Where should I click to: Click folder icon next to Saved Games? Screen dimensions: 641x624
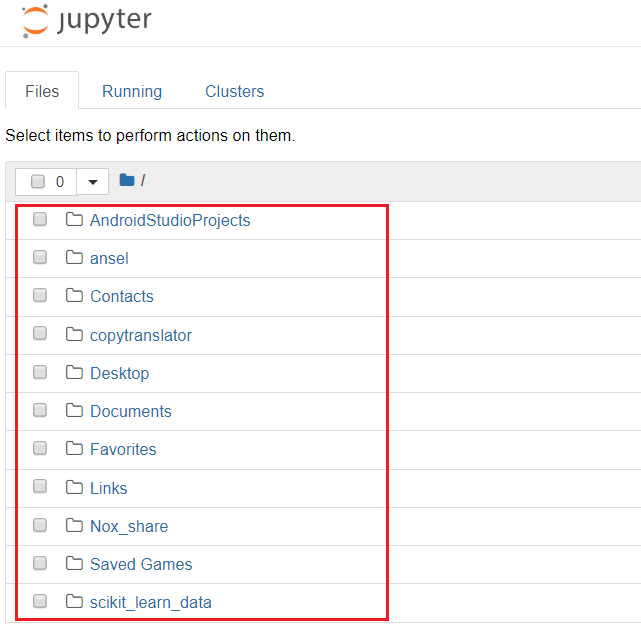click(74, 563)
